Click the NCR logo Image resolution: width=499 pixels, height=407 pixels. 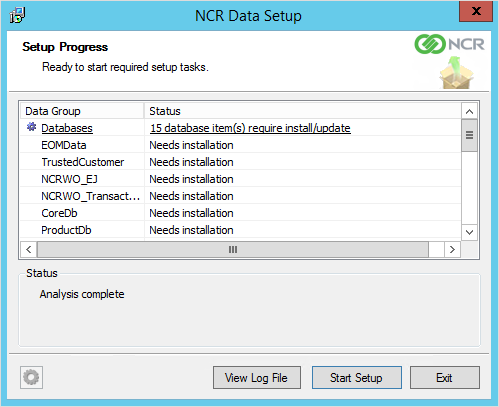pos(449,44)
